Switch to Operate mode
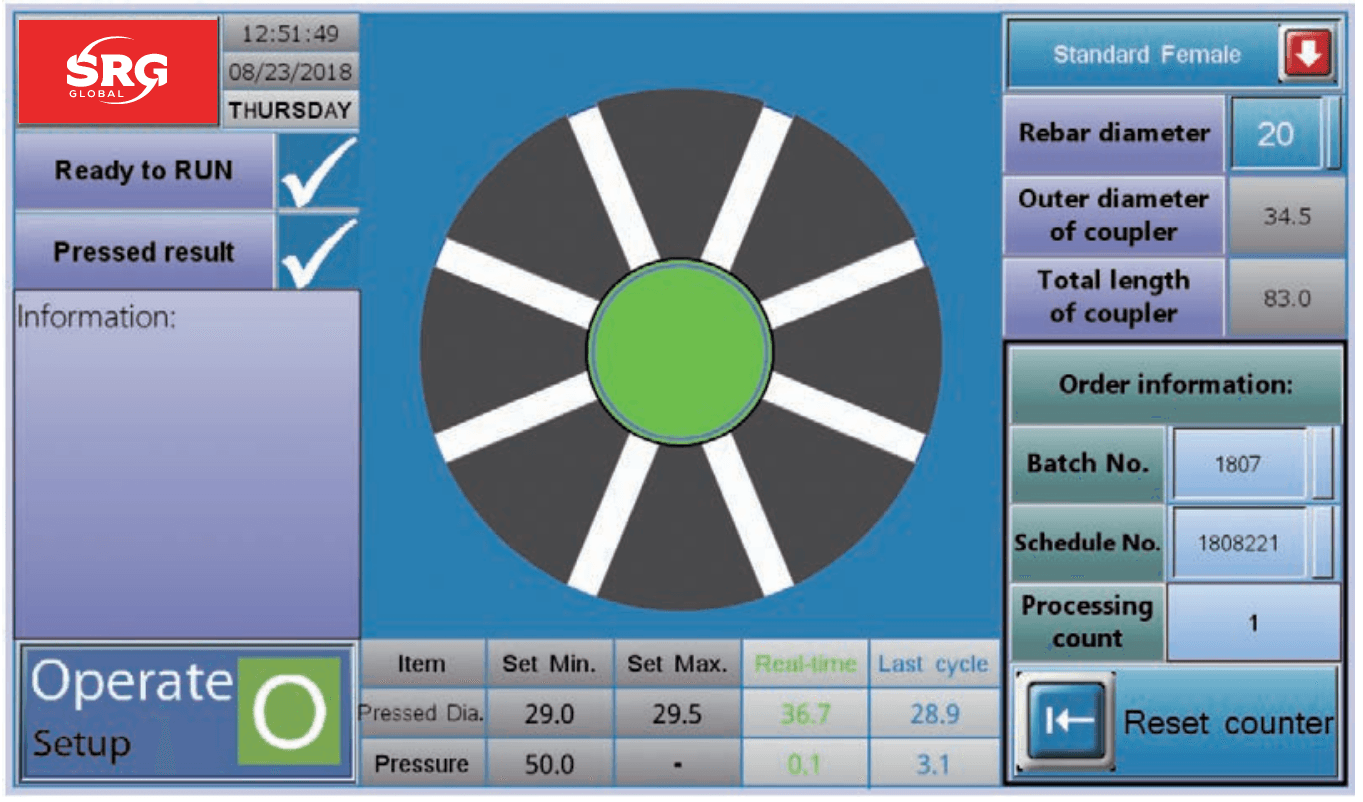1363x802 pixels. [131, 681]
